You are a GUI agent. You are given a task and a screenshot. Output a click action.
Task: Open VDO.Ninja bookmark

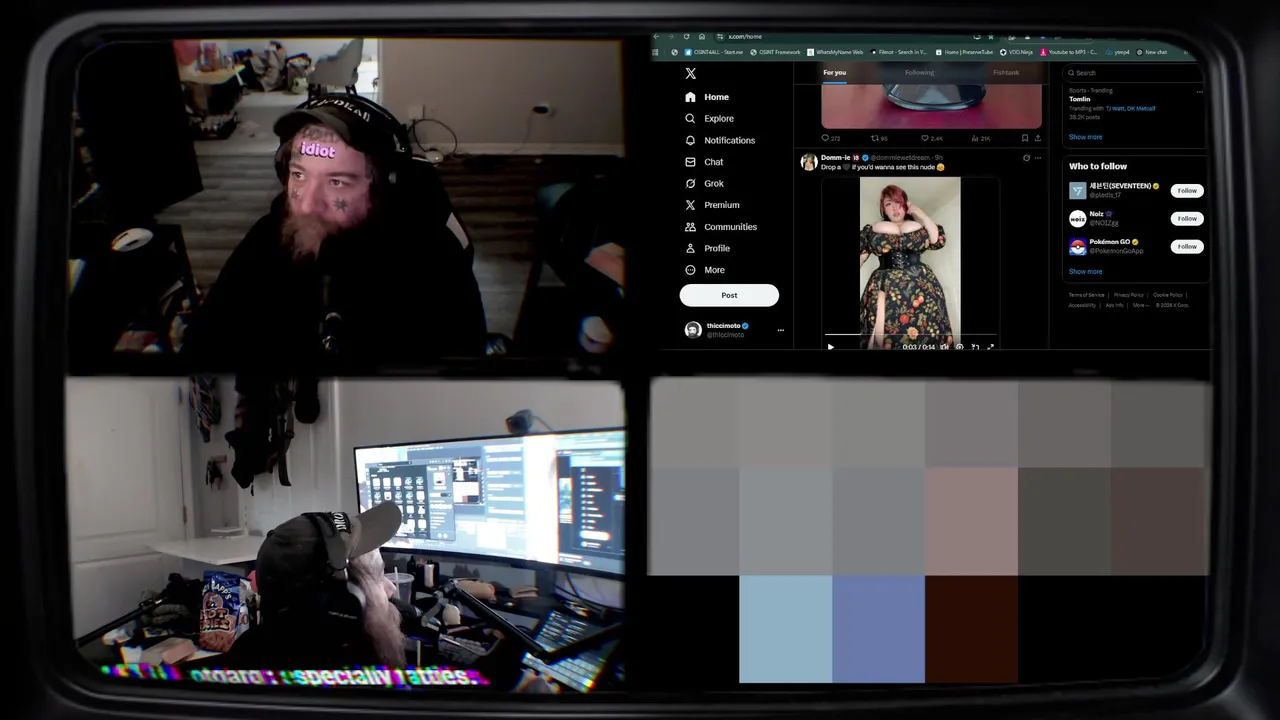pyautogui.click(x=1016, y=52)
